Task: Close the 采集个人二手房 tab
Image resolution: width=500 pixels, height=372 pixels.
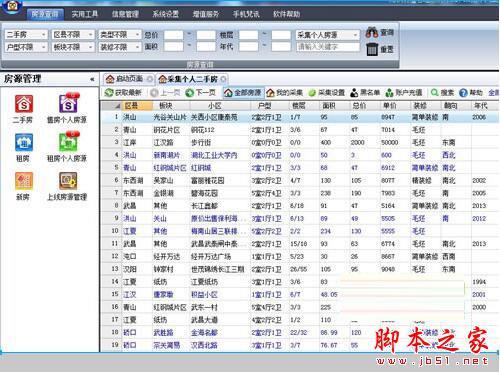Action: pos(223,79)
